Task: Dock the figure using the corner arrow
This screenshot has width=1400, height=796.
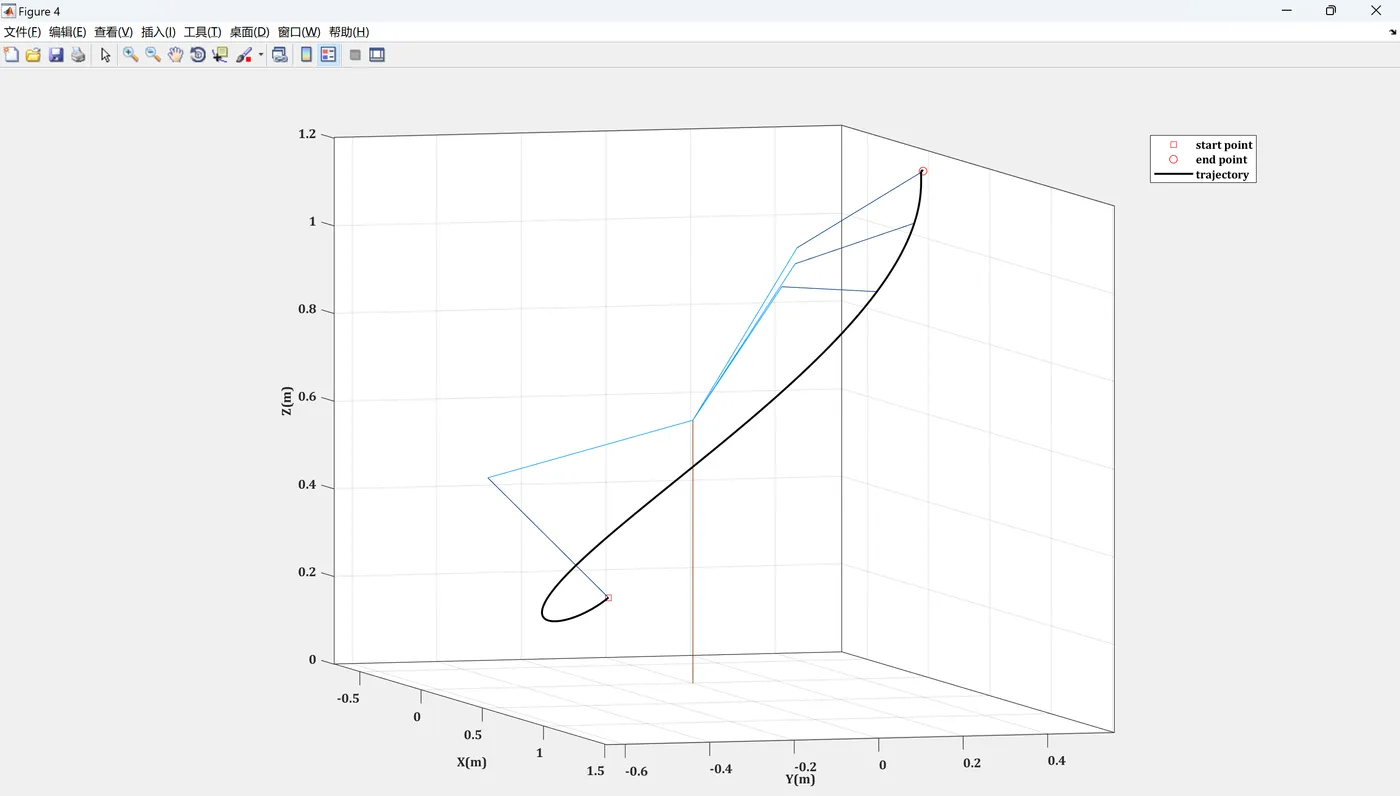Action: click(x=1393, y=33)
